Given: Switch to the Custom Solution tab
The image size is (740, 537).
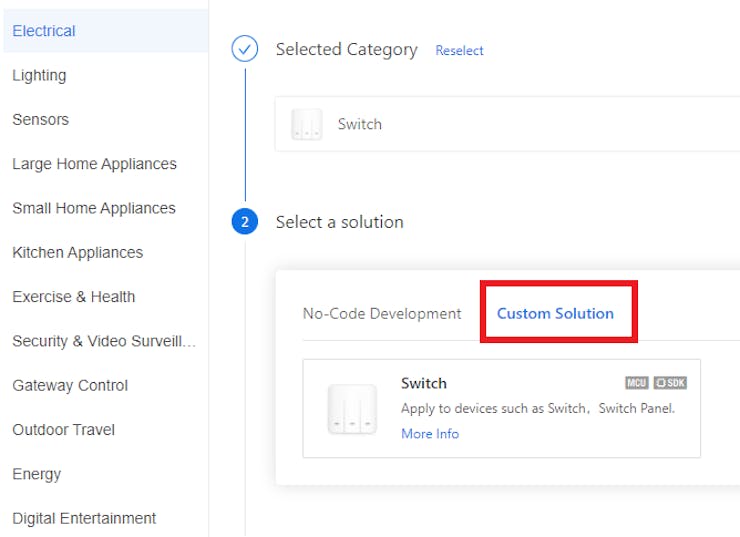Looking at the screenshot, I should click(x=555, y=313).
